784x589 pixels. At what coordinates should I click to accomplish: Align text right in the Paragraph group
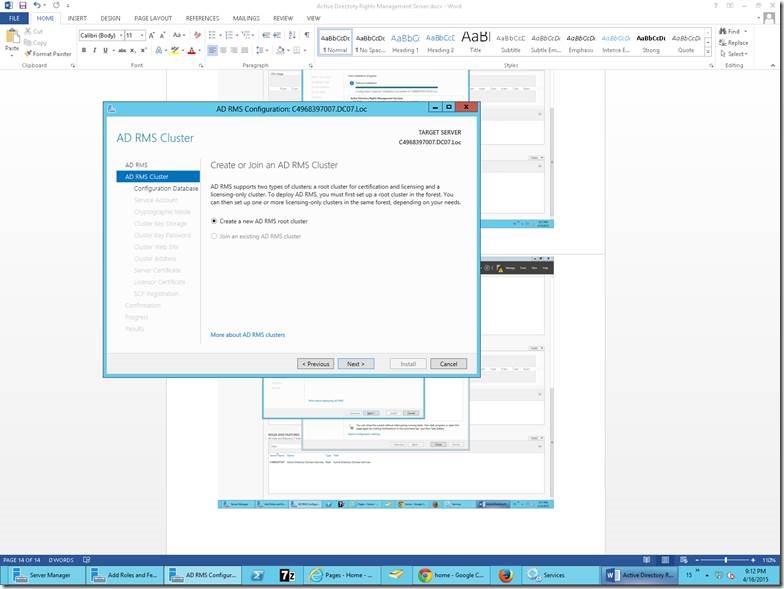click(x=234, y=50)
